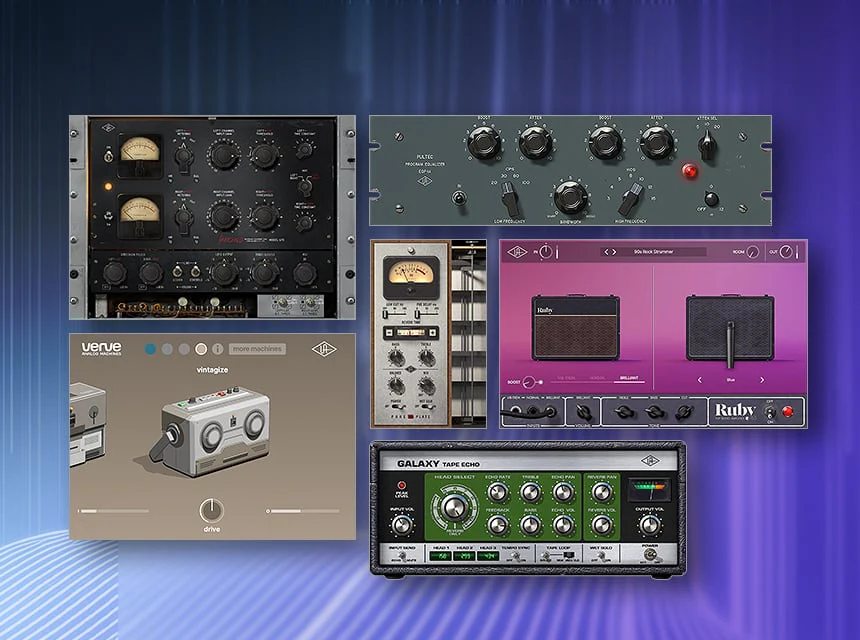Select the white machine dot in Verve
Image resolution: width=860 pixels, height=640 pixels.
201,349
